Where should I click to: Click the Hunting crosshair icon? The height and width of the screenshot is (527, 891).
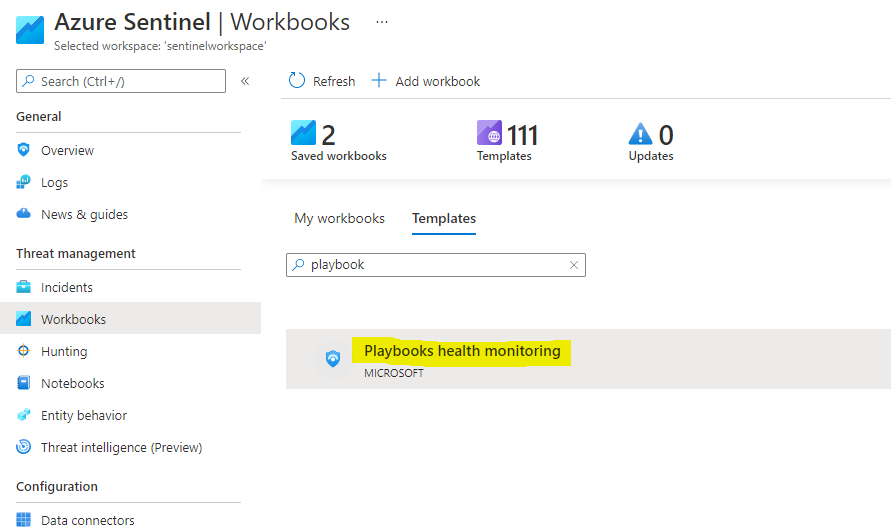23,351
